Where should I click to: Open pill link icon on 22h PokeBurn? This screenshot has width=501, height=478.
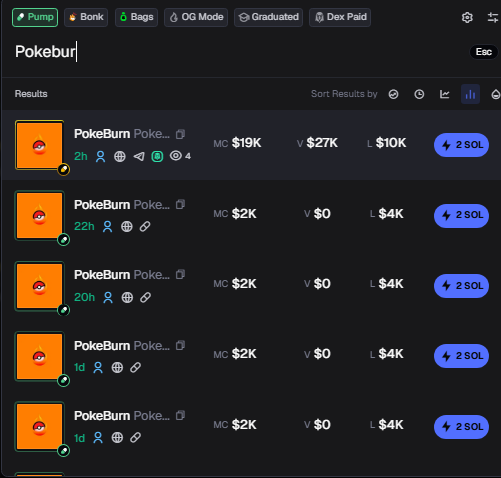[145, 227]
